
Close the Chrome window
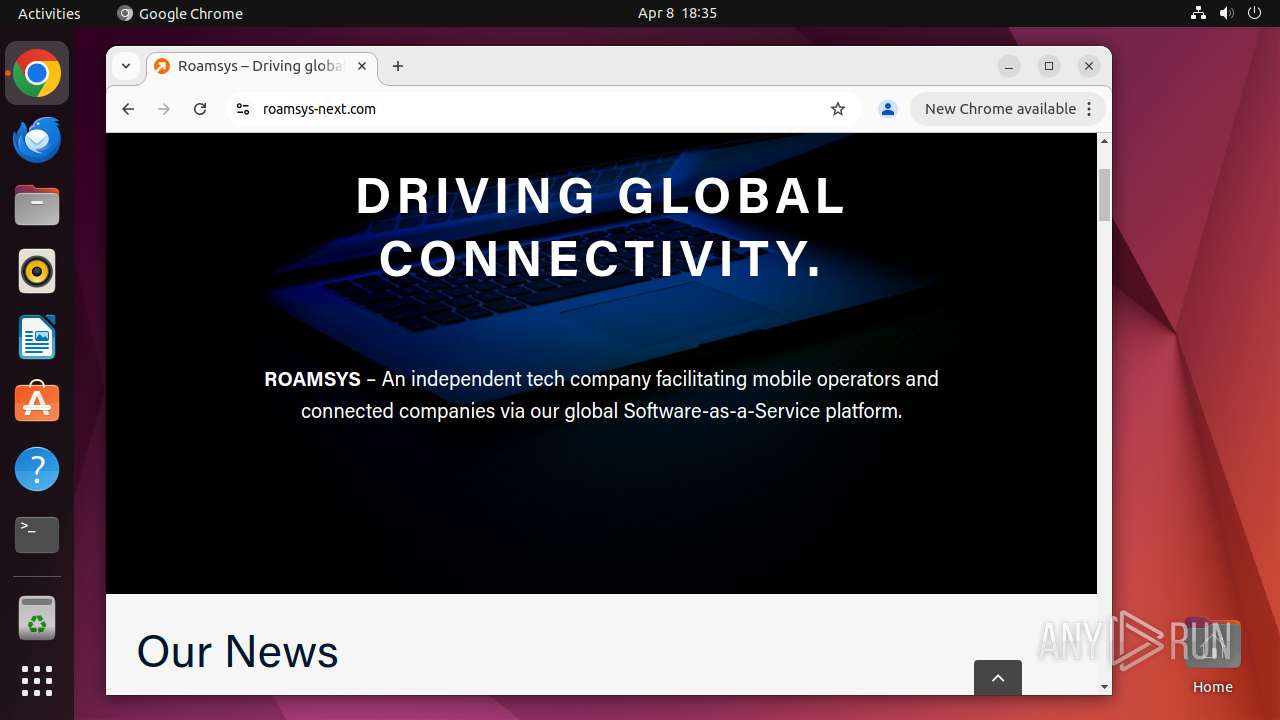(1089, 66)
